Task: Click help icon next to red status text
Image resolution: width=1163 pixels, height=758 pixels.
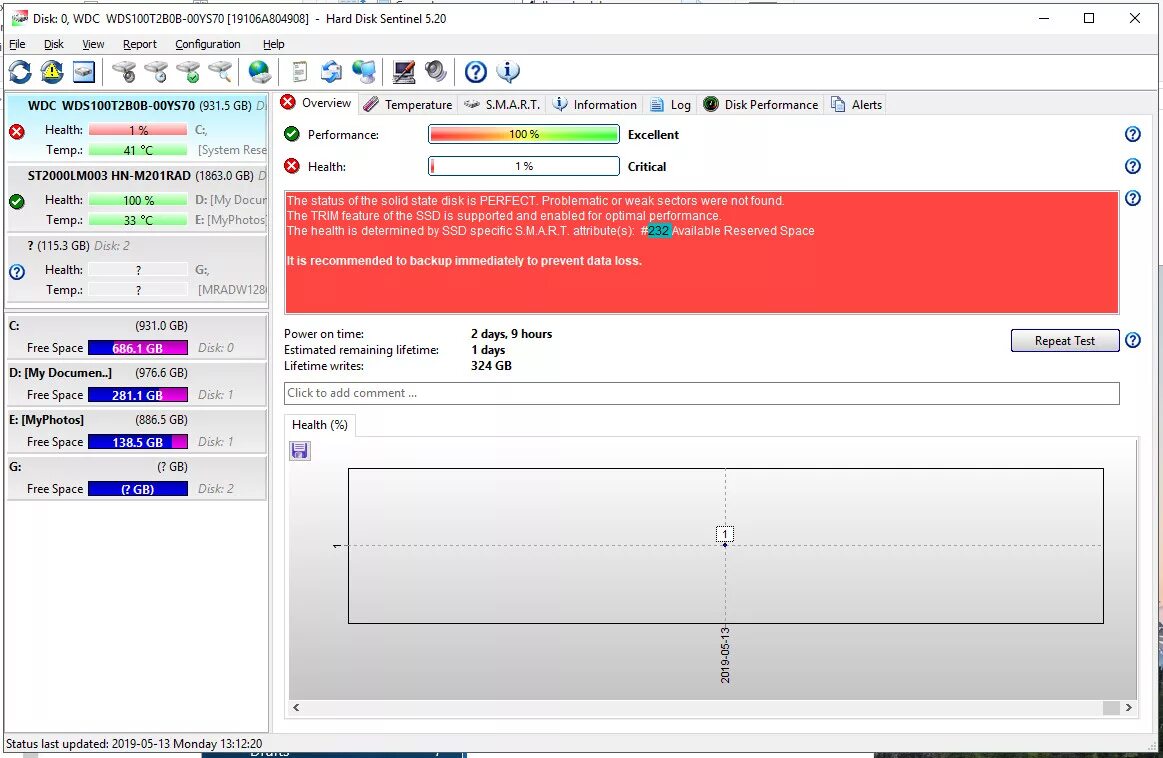Action: (1133, 198)
